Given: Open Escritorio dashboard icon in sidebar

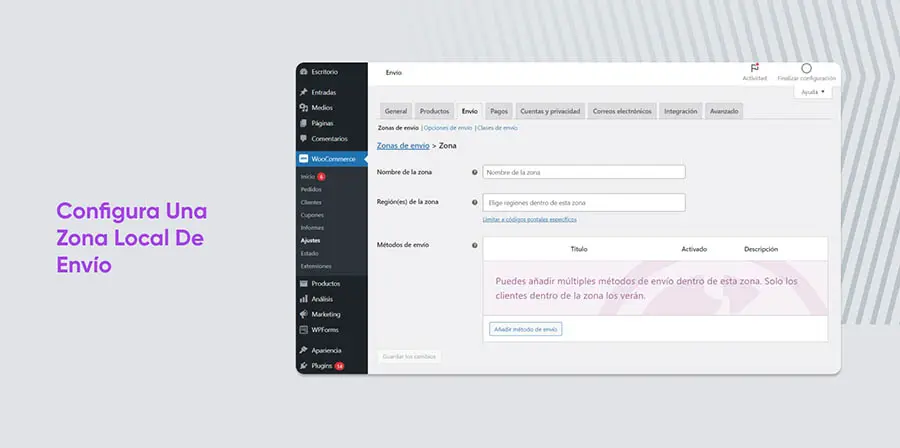Looking at the screenshot, I should point(304,72).
